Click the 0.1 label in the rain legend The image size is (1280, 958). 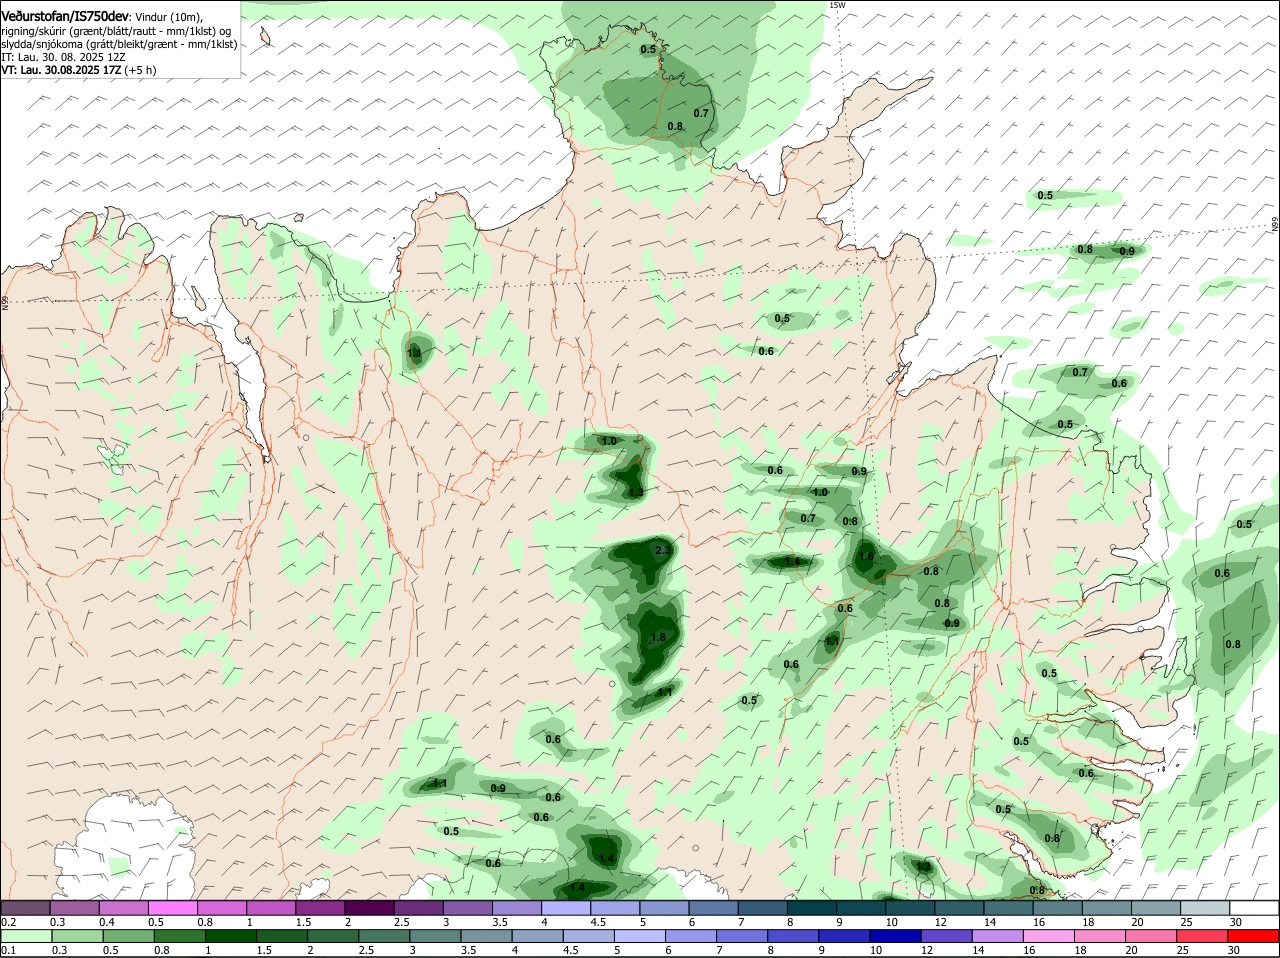(8, 950)
